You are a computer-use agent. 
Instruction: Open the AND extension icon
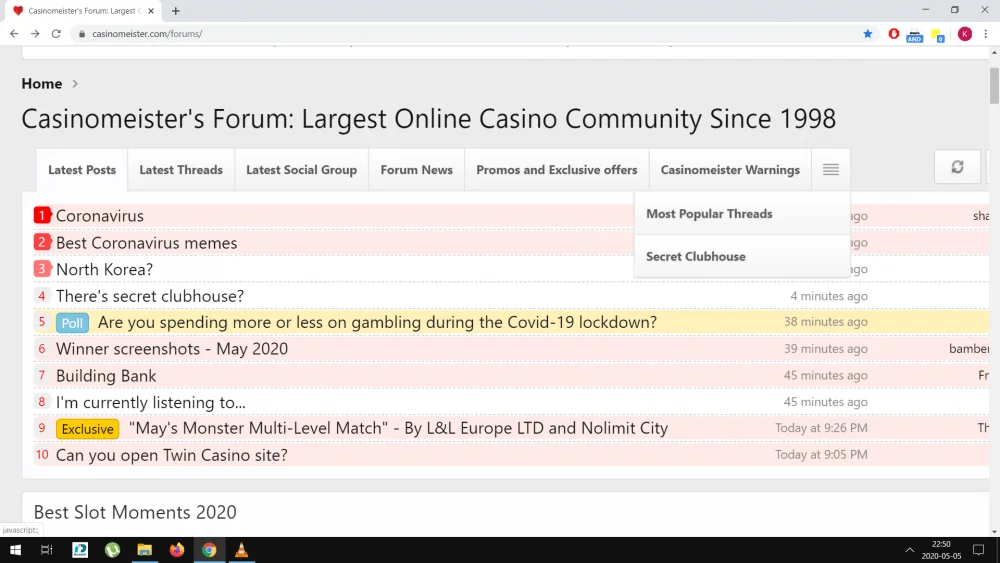(915, 35)
